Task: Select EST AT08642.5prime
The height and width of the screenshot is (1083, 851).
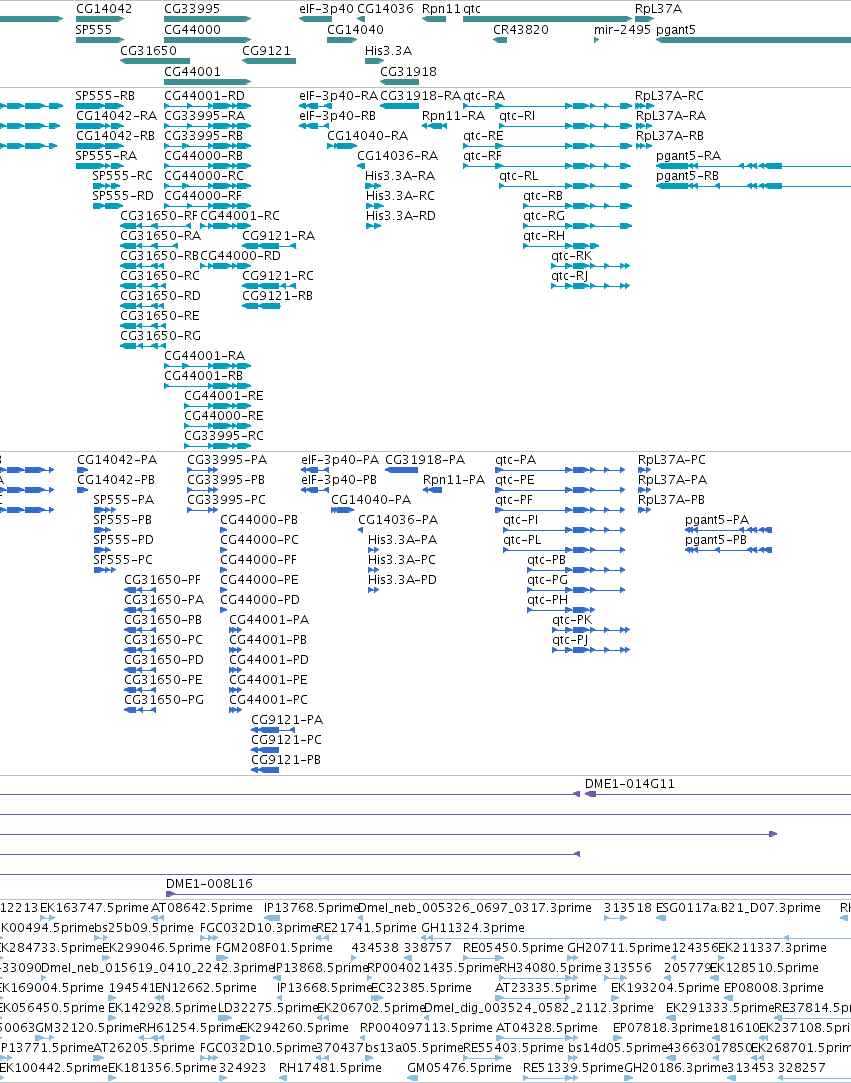Action: click(x=157, y=918)
